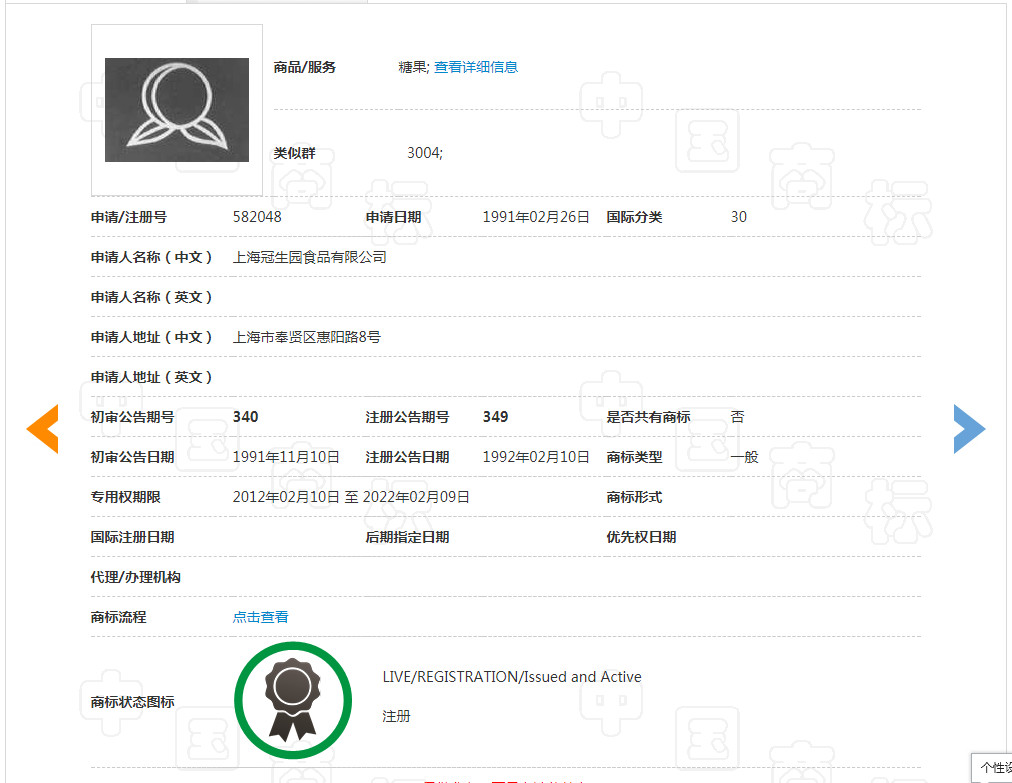The image size is (1012, 783).
Task: Click the similar group value 3004
Action: click(424, 153)
